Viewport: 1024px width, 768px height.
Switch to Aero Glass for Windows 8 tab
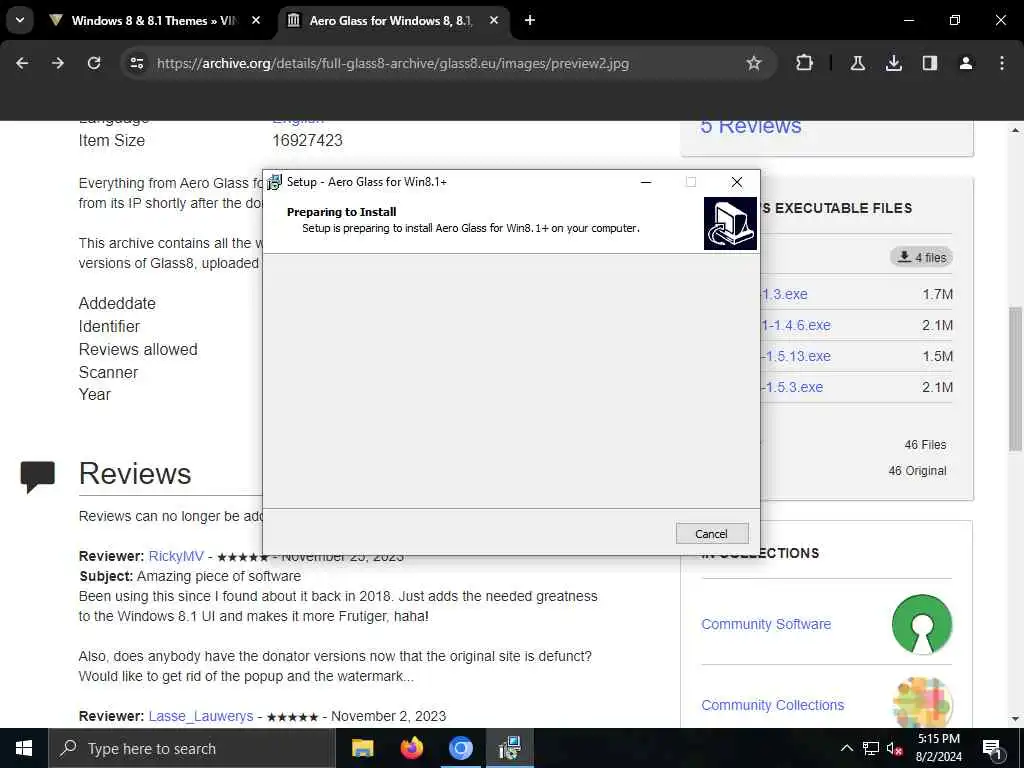point(391,20)
